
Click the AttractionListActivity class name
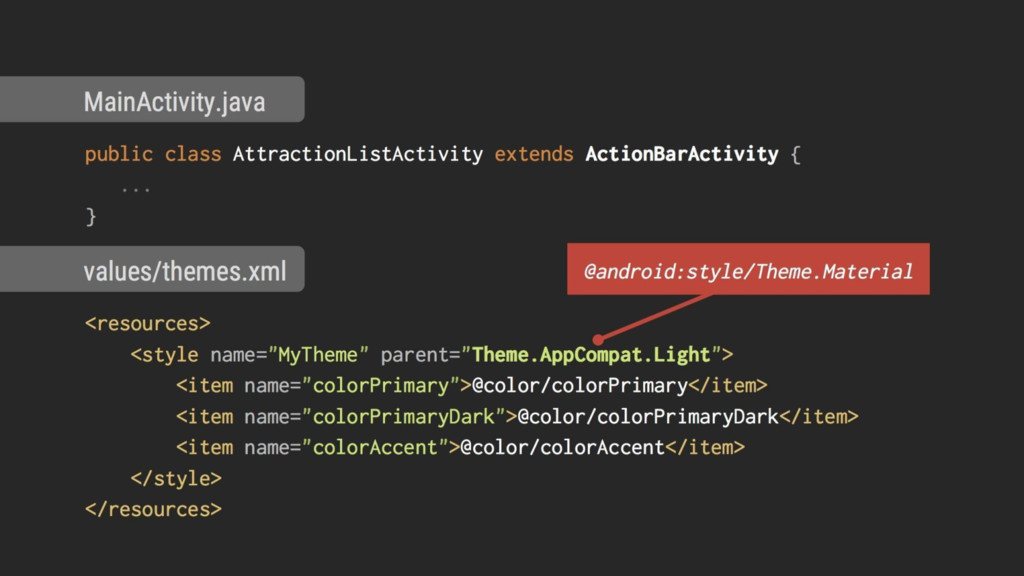[358, 154]
